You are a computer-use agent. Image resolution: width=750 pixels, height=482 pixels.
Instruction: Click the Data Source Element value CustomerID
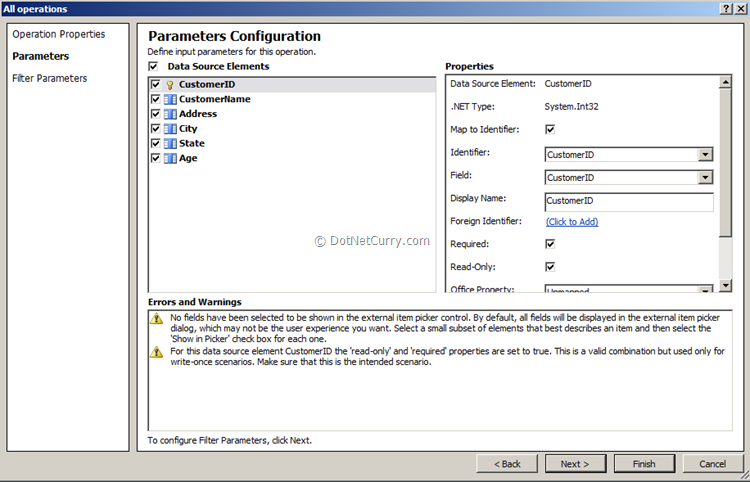568,84
